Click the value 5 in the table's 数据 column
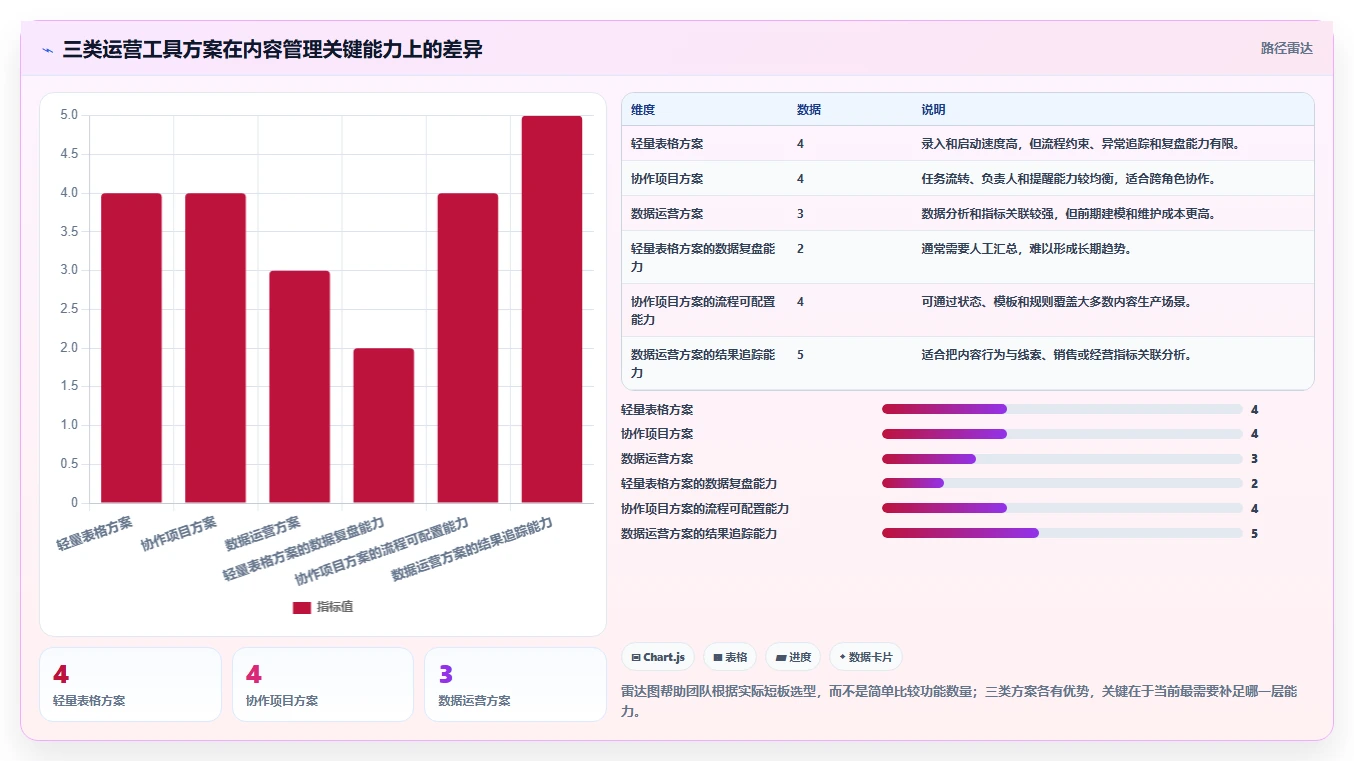The height and width of the screenshot is (761, 1354). [800, 355]
